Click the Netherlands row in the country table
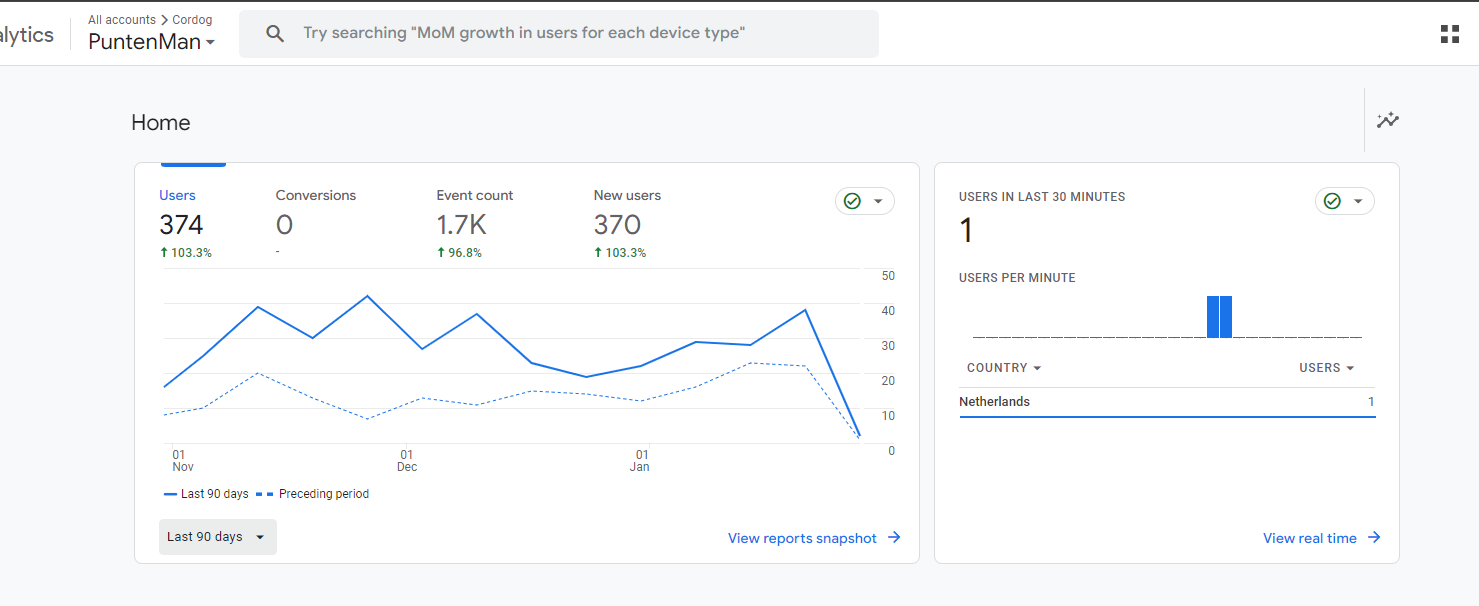This screenshot has width=1479, height=606. [1167, 402]
